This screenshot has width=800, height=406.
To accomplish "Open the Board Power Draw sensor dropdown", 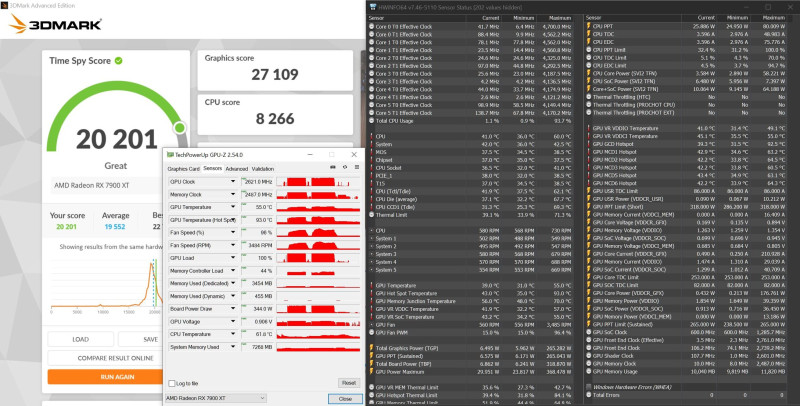I will [233, 309].
